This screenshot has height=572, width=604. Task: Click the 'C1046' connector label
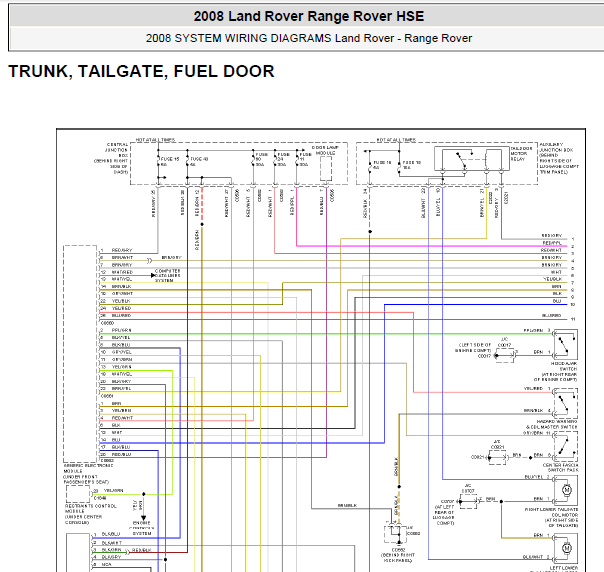pyautogui.click(x=100, y=498)
